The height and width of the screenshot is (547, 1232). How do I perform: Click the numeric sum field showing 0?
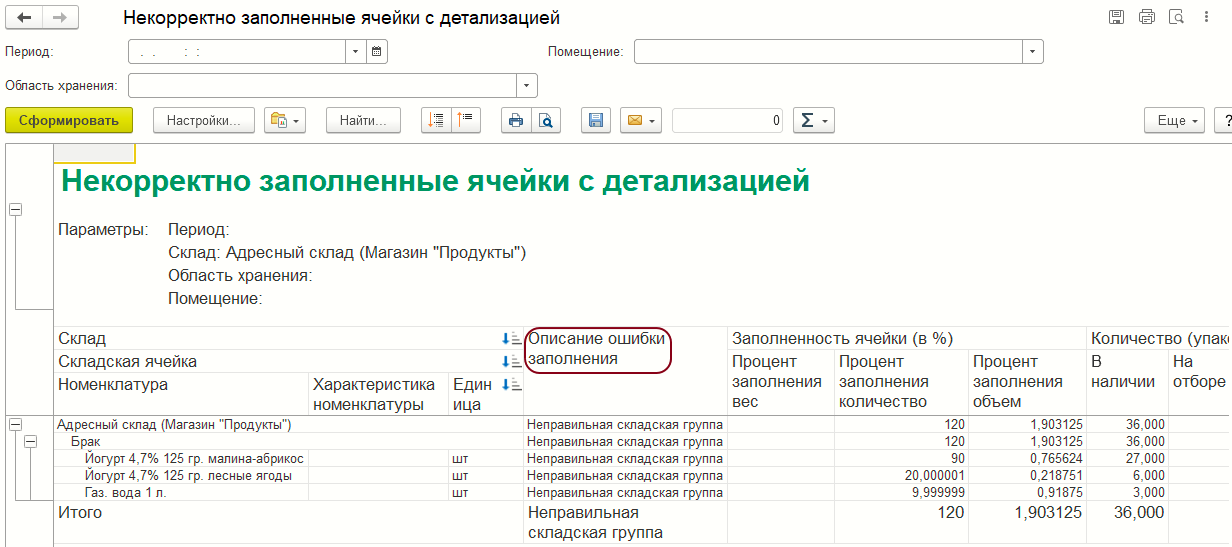728,120
